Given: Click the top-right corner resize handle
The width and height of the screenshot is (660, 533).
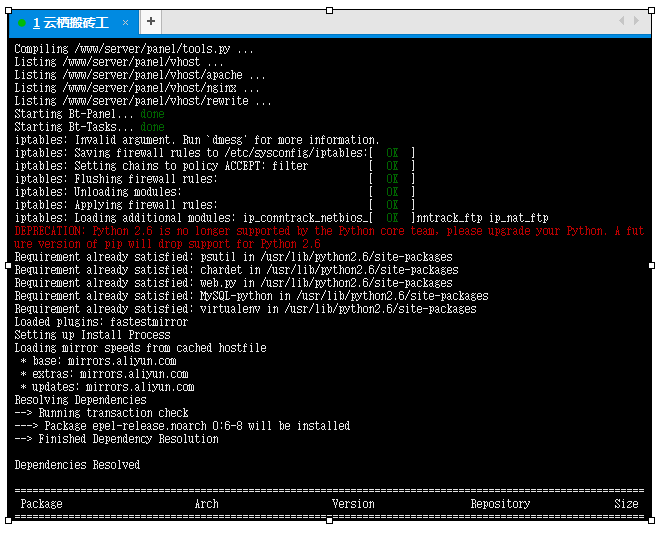Looking at the screenshot, I should (653, 11).
